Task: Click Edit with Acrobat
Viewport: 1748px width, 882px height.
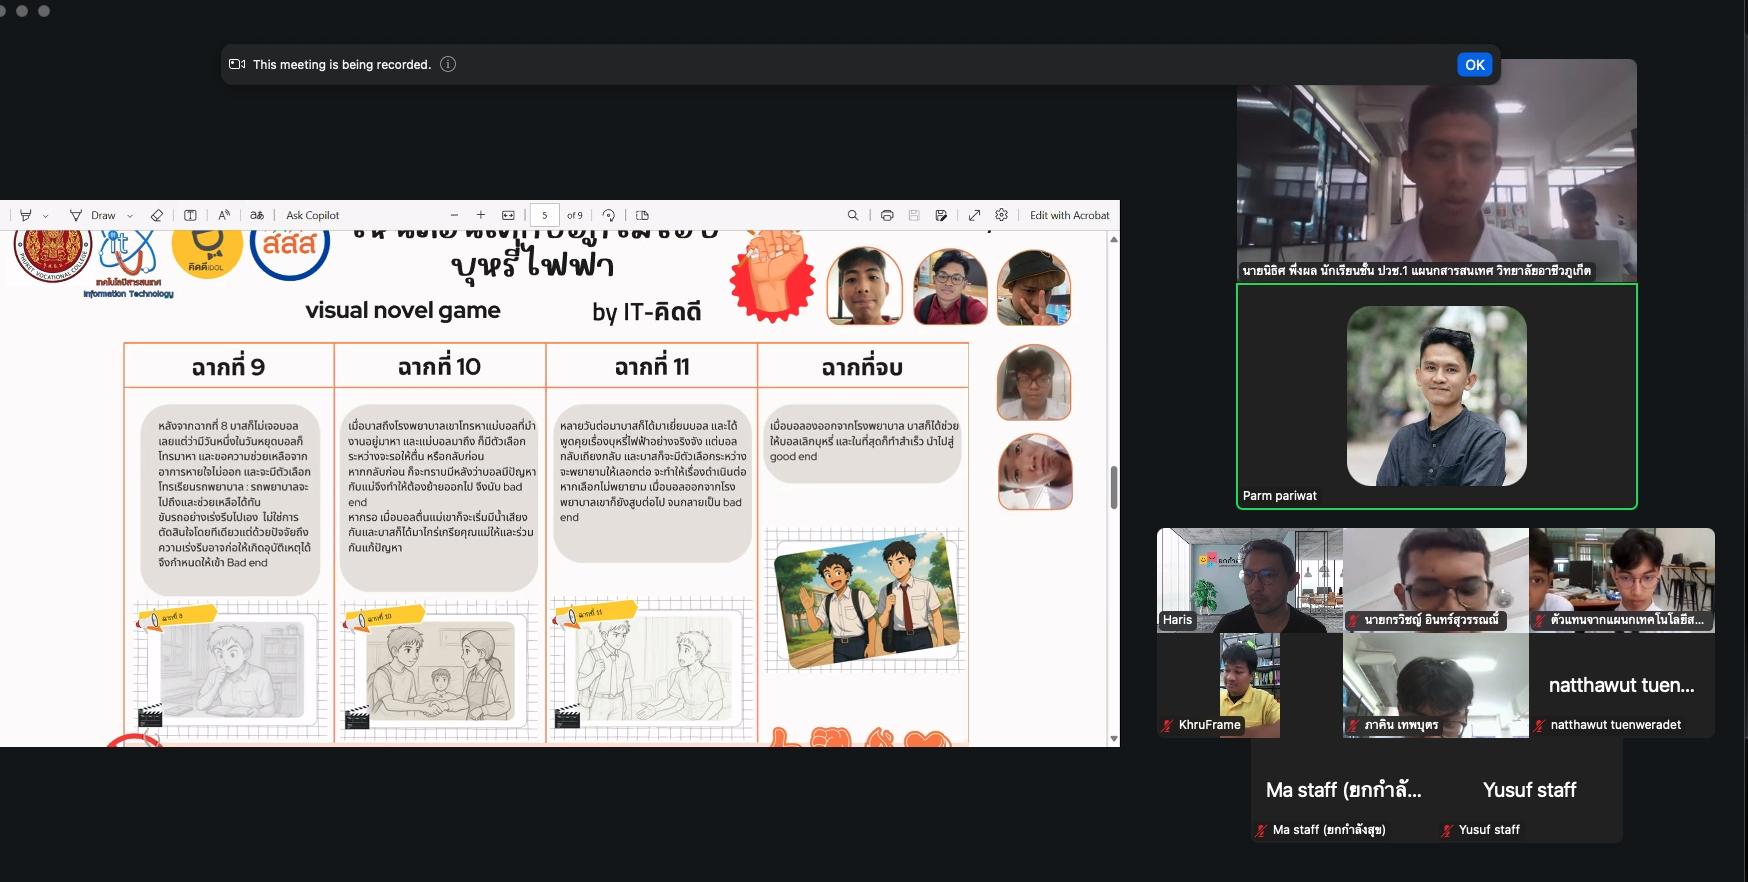Action: pyautogui.click(x=1069, y=215)
